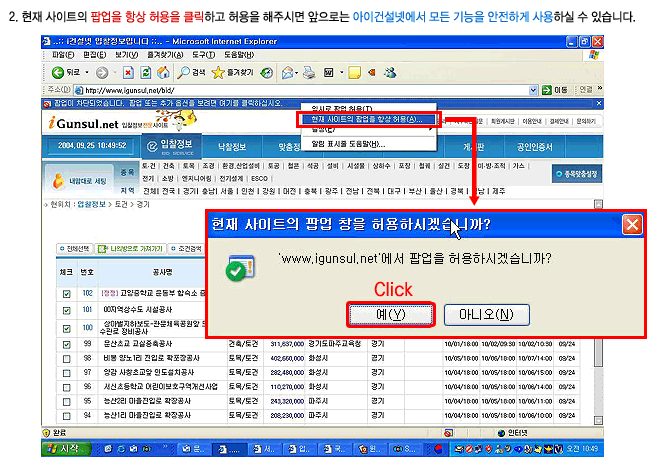The image size is (651, 462).
Task: Click the quick launch Internet Explorer icon
Action: click(x=121, y=449)
